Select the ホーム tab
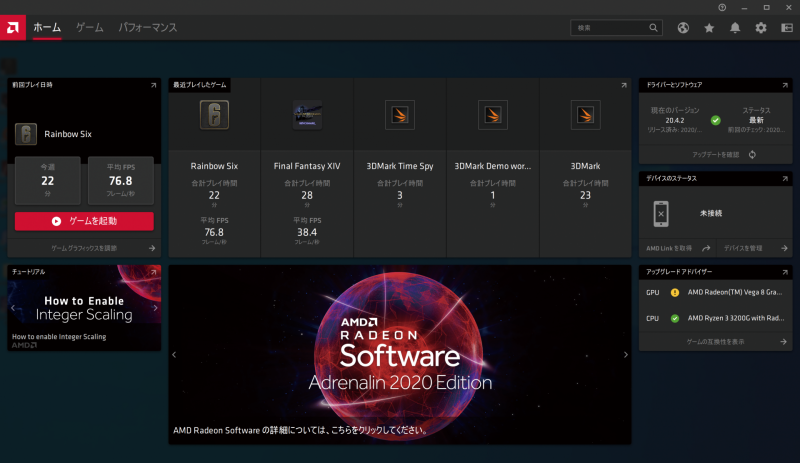Viewport: 800px width, 463px height. [47, 28]
